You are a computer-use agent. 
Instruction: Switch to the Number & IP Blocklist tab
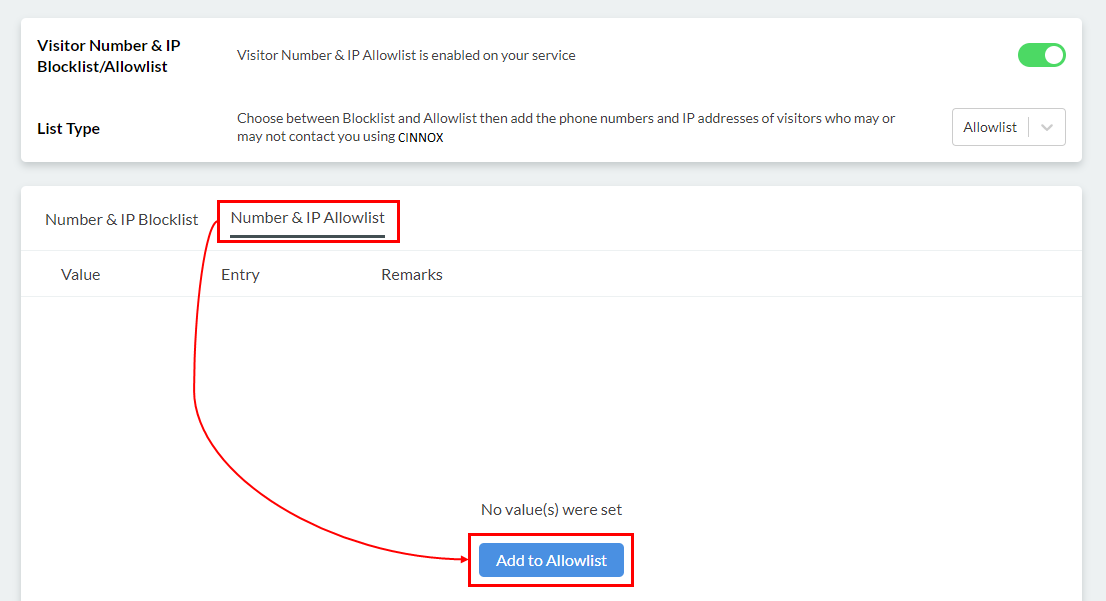pos(121,219)
